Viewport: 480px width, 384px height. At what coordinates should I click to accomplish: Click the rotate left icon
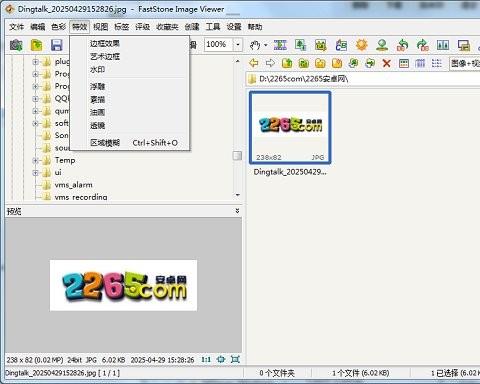pyautogui.click(x=403, y=45)
